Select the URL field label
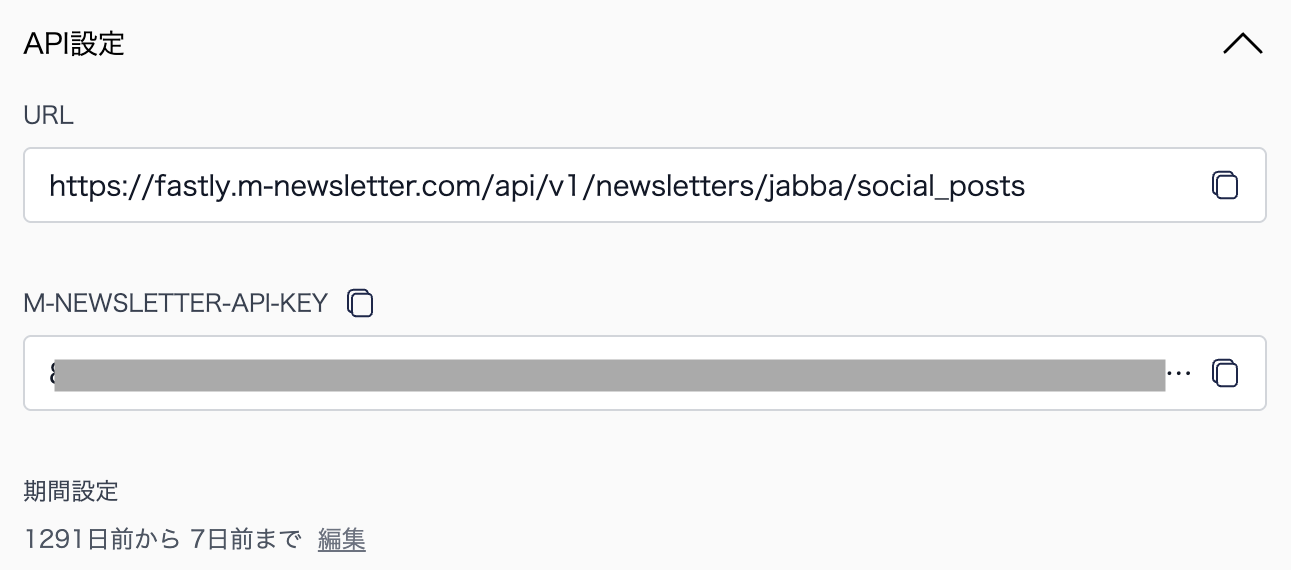 (x=49, y=115)
